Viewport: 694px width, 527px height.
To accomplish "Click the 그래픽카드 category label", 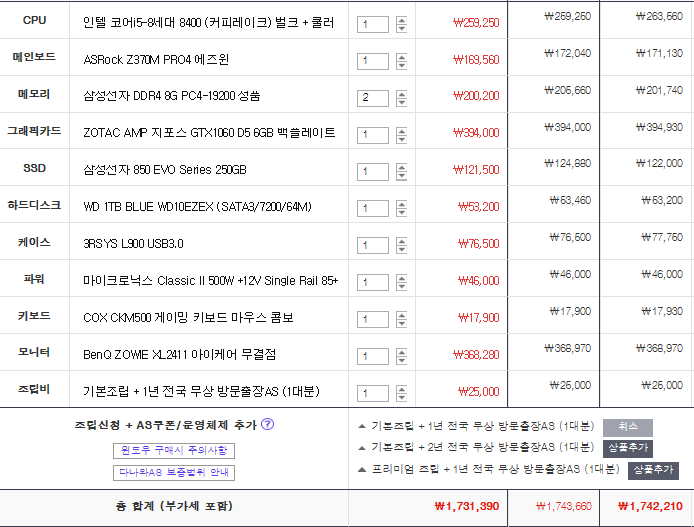I will pos(34,131).
